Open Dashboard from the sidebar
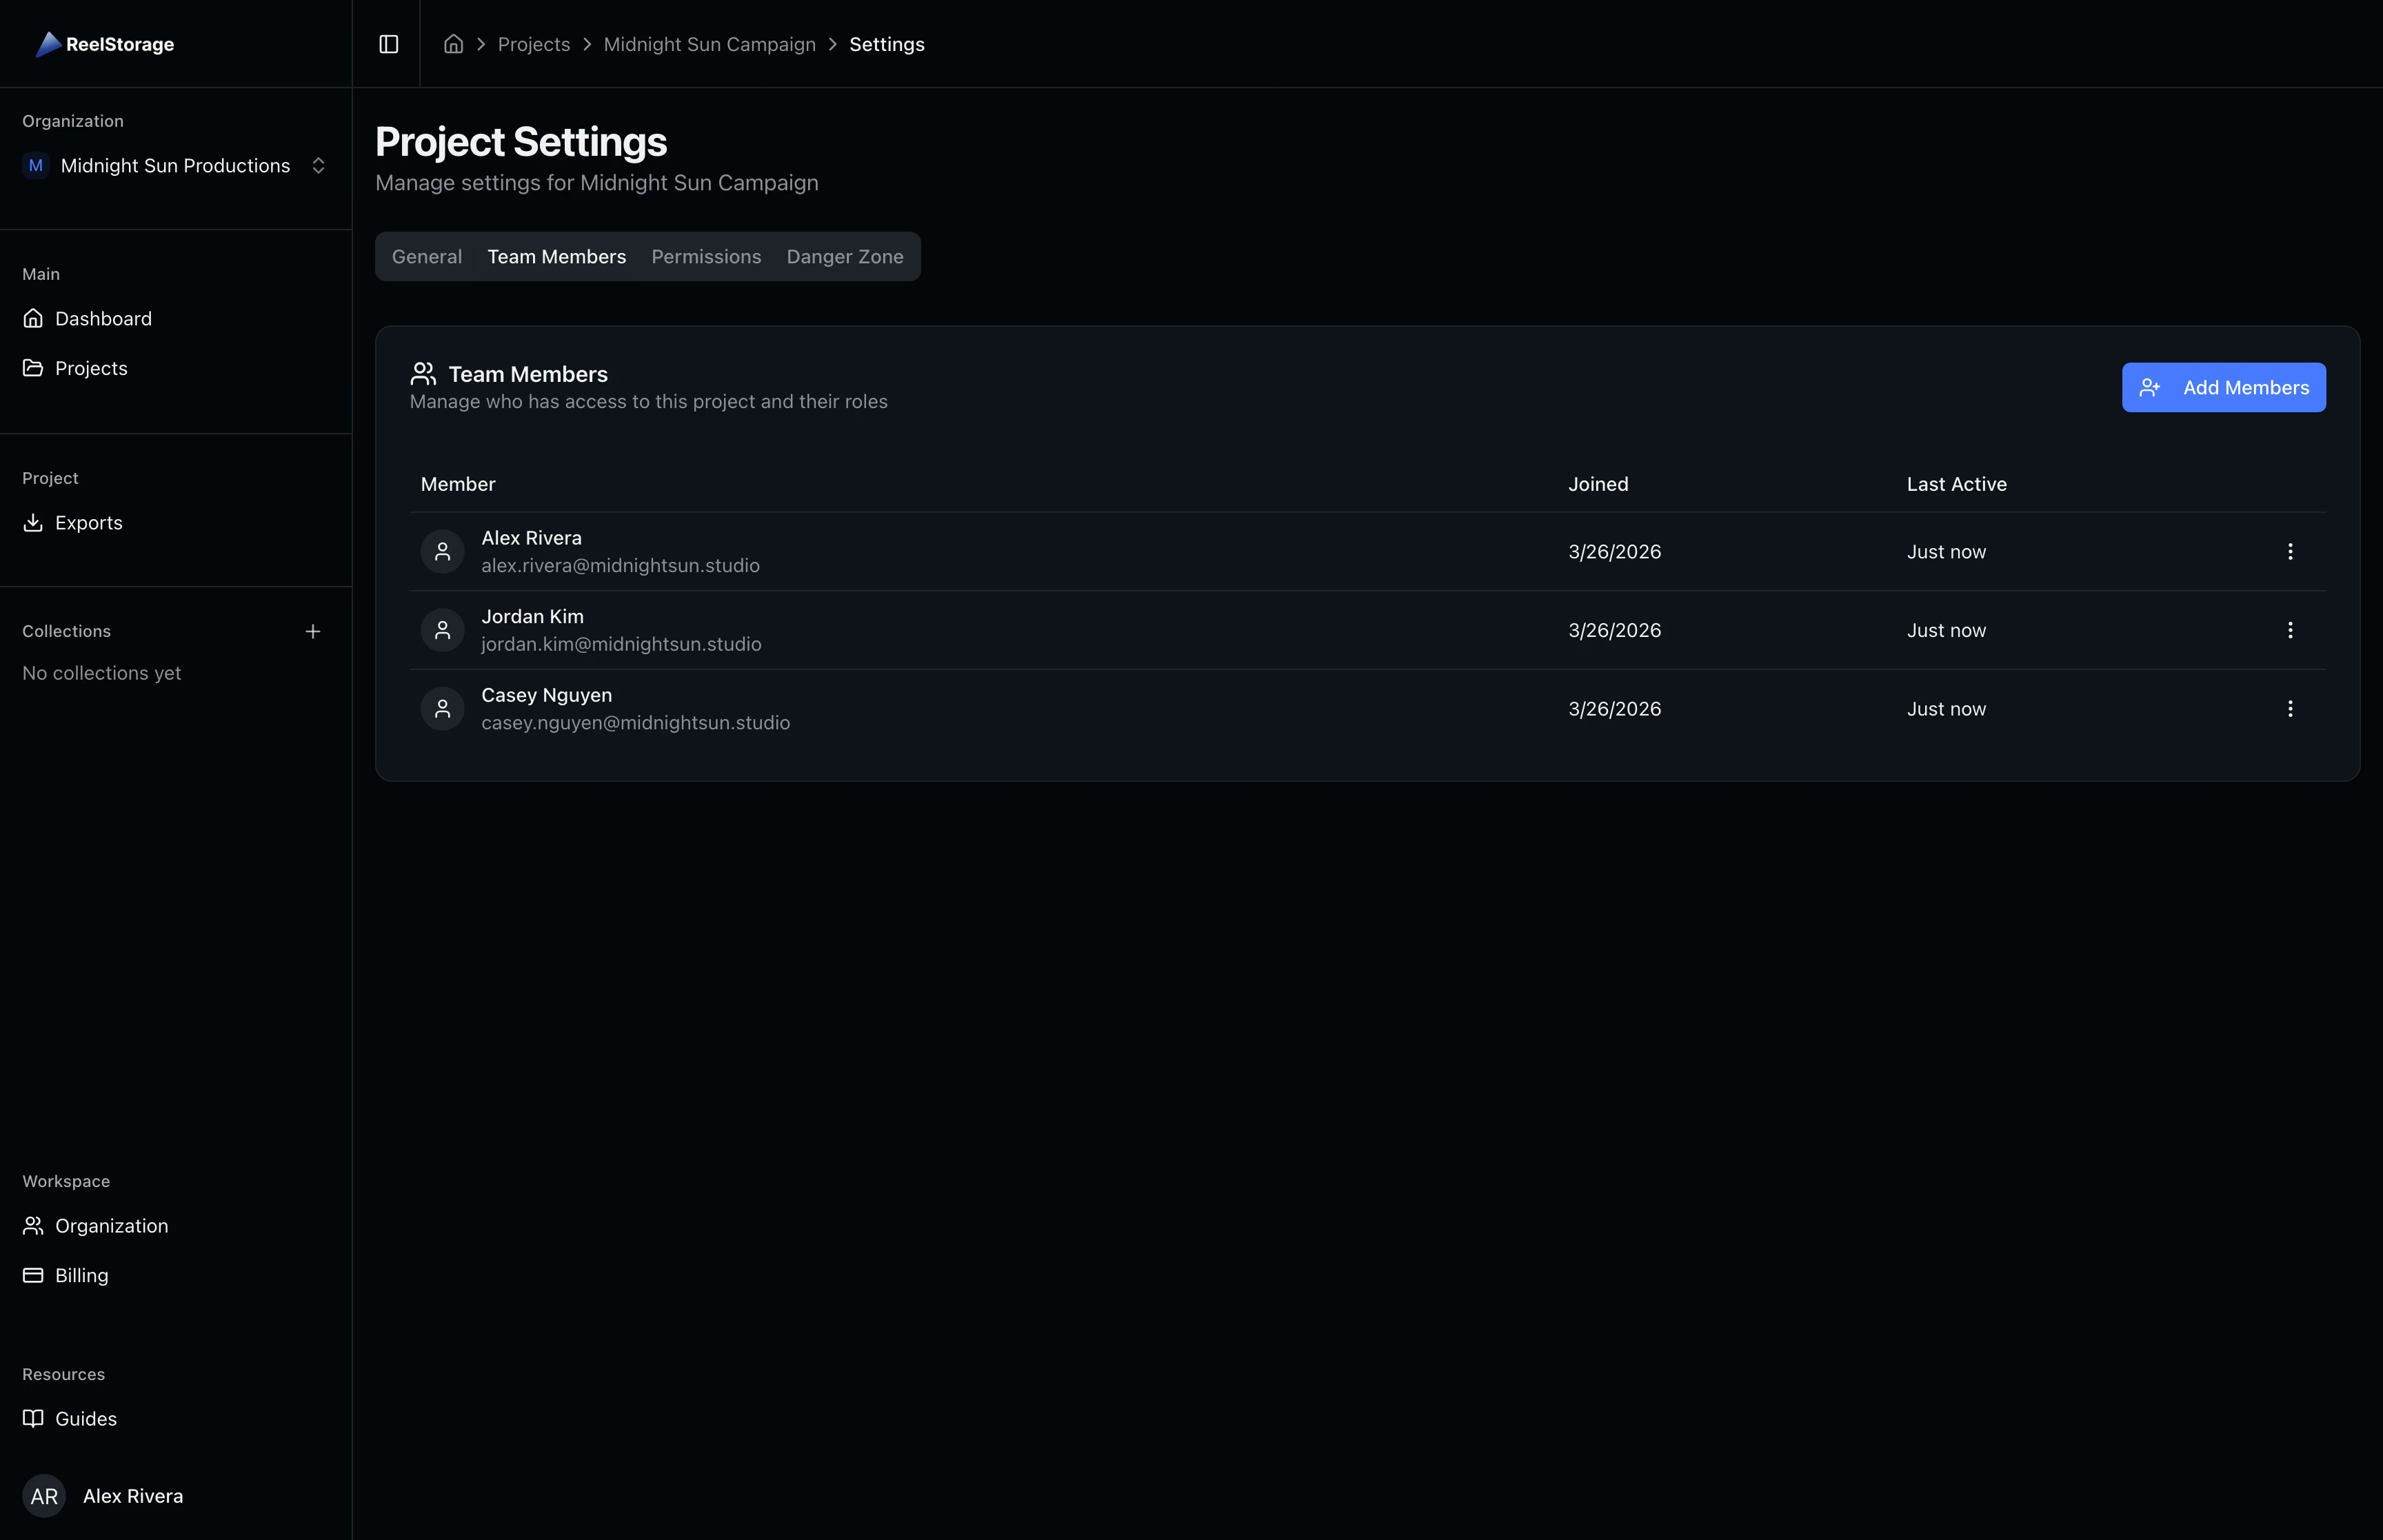 pyautogui.click(x=103, y=318)
